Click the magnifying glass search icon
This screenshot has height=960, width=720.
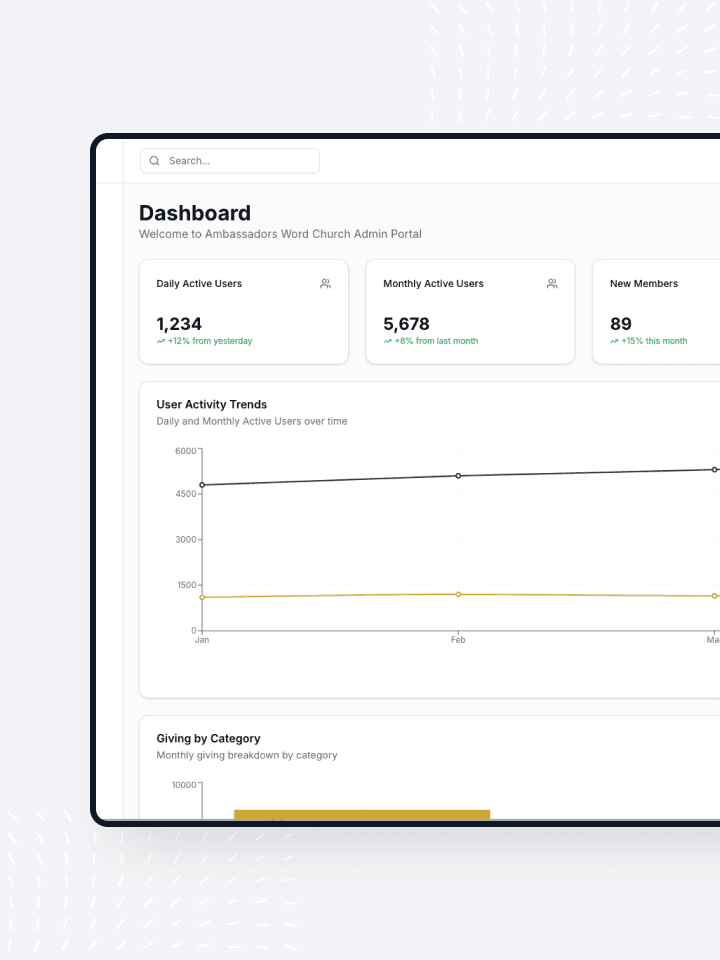tap(155, 161)
